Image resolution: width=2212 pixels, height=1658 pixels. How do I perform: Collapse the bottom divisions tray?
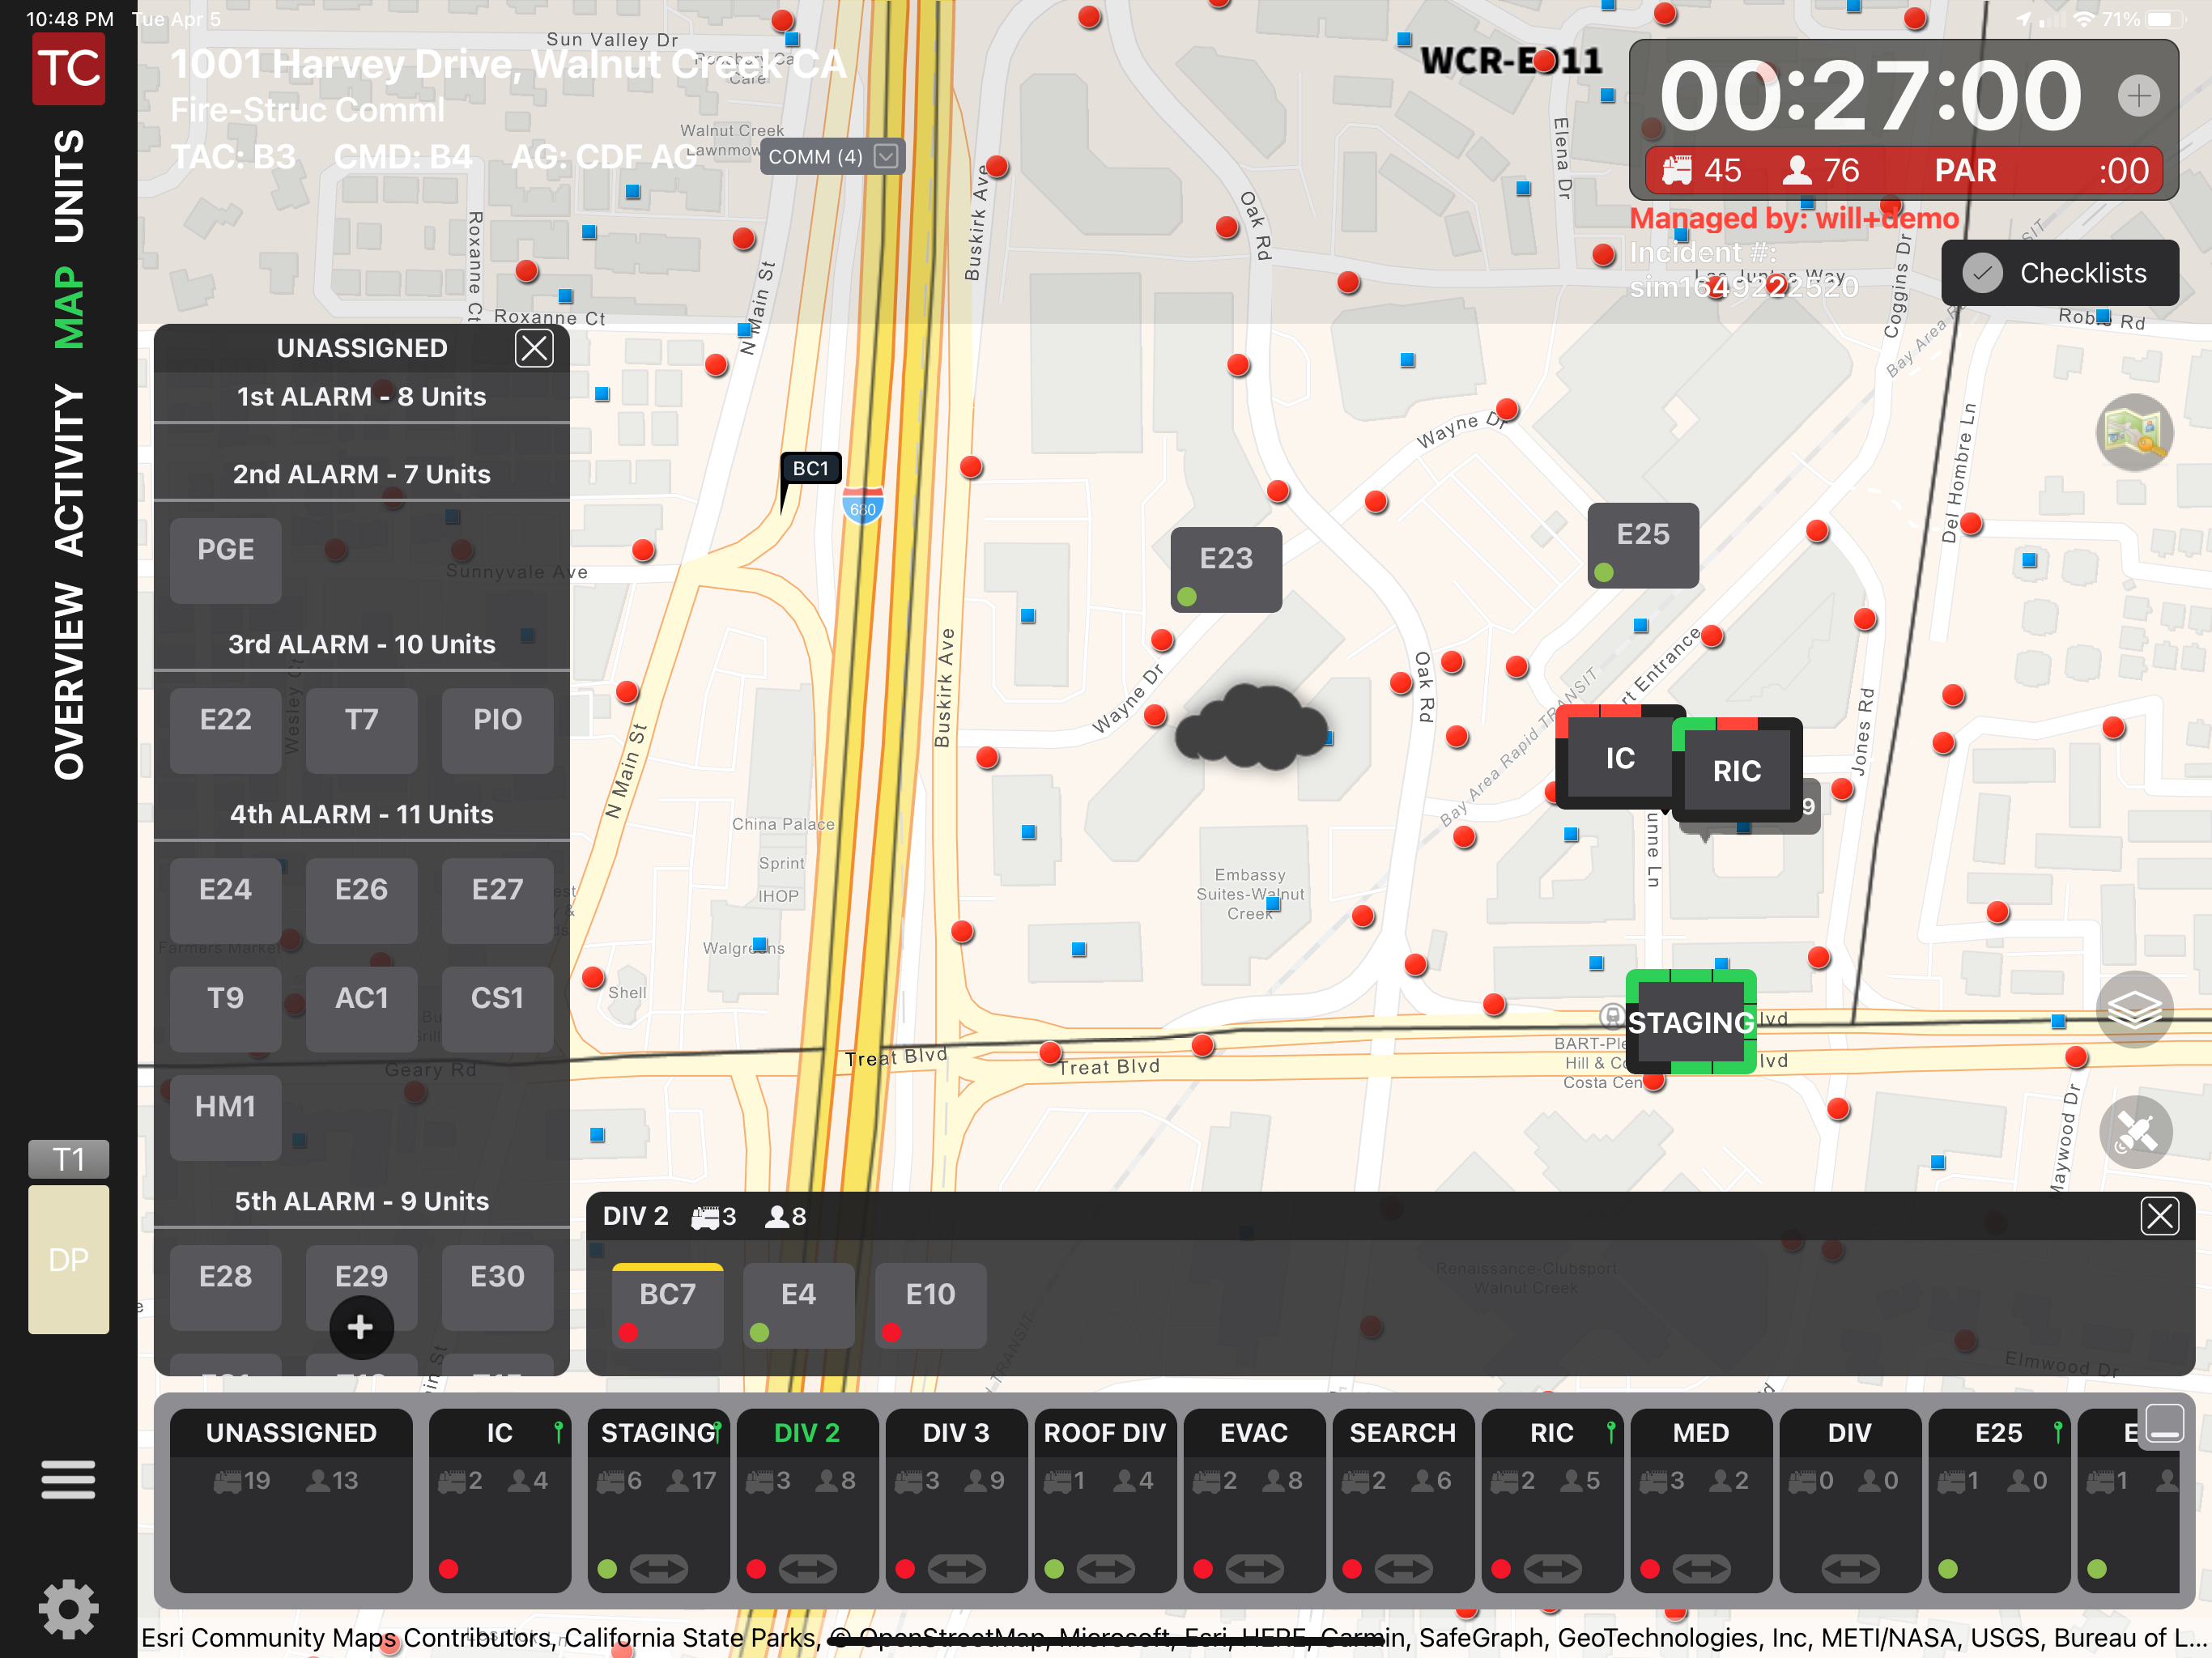(2164, 1423)
